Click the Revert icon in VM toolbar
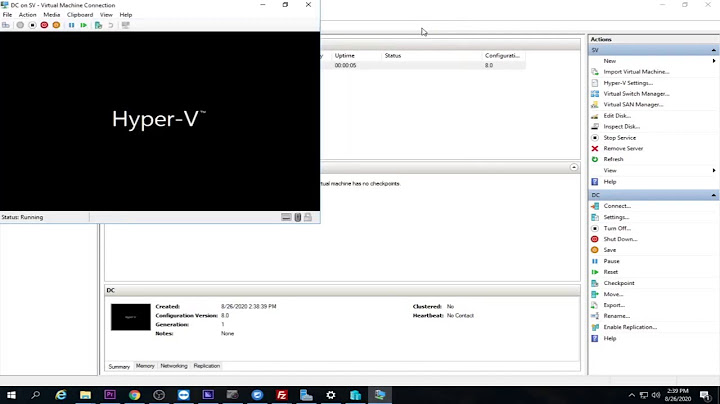 pyautogui.click(x=111, y=25)
